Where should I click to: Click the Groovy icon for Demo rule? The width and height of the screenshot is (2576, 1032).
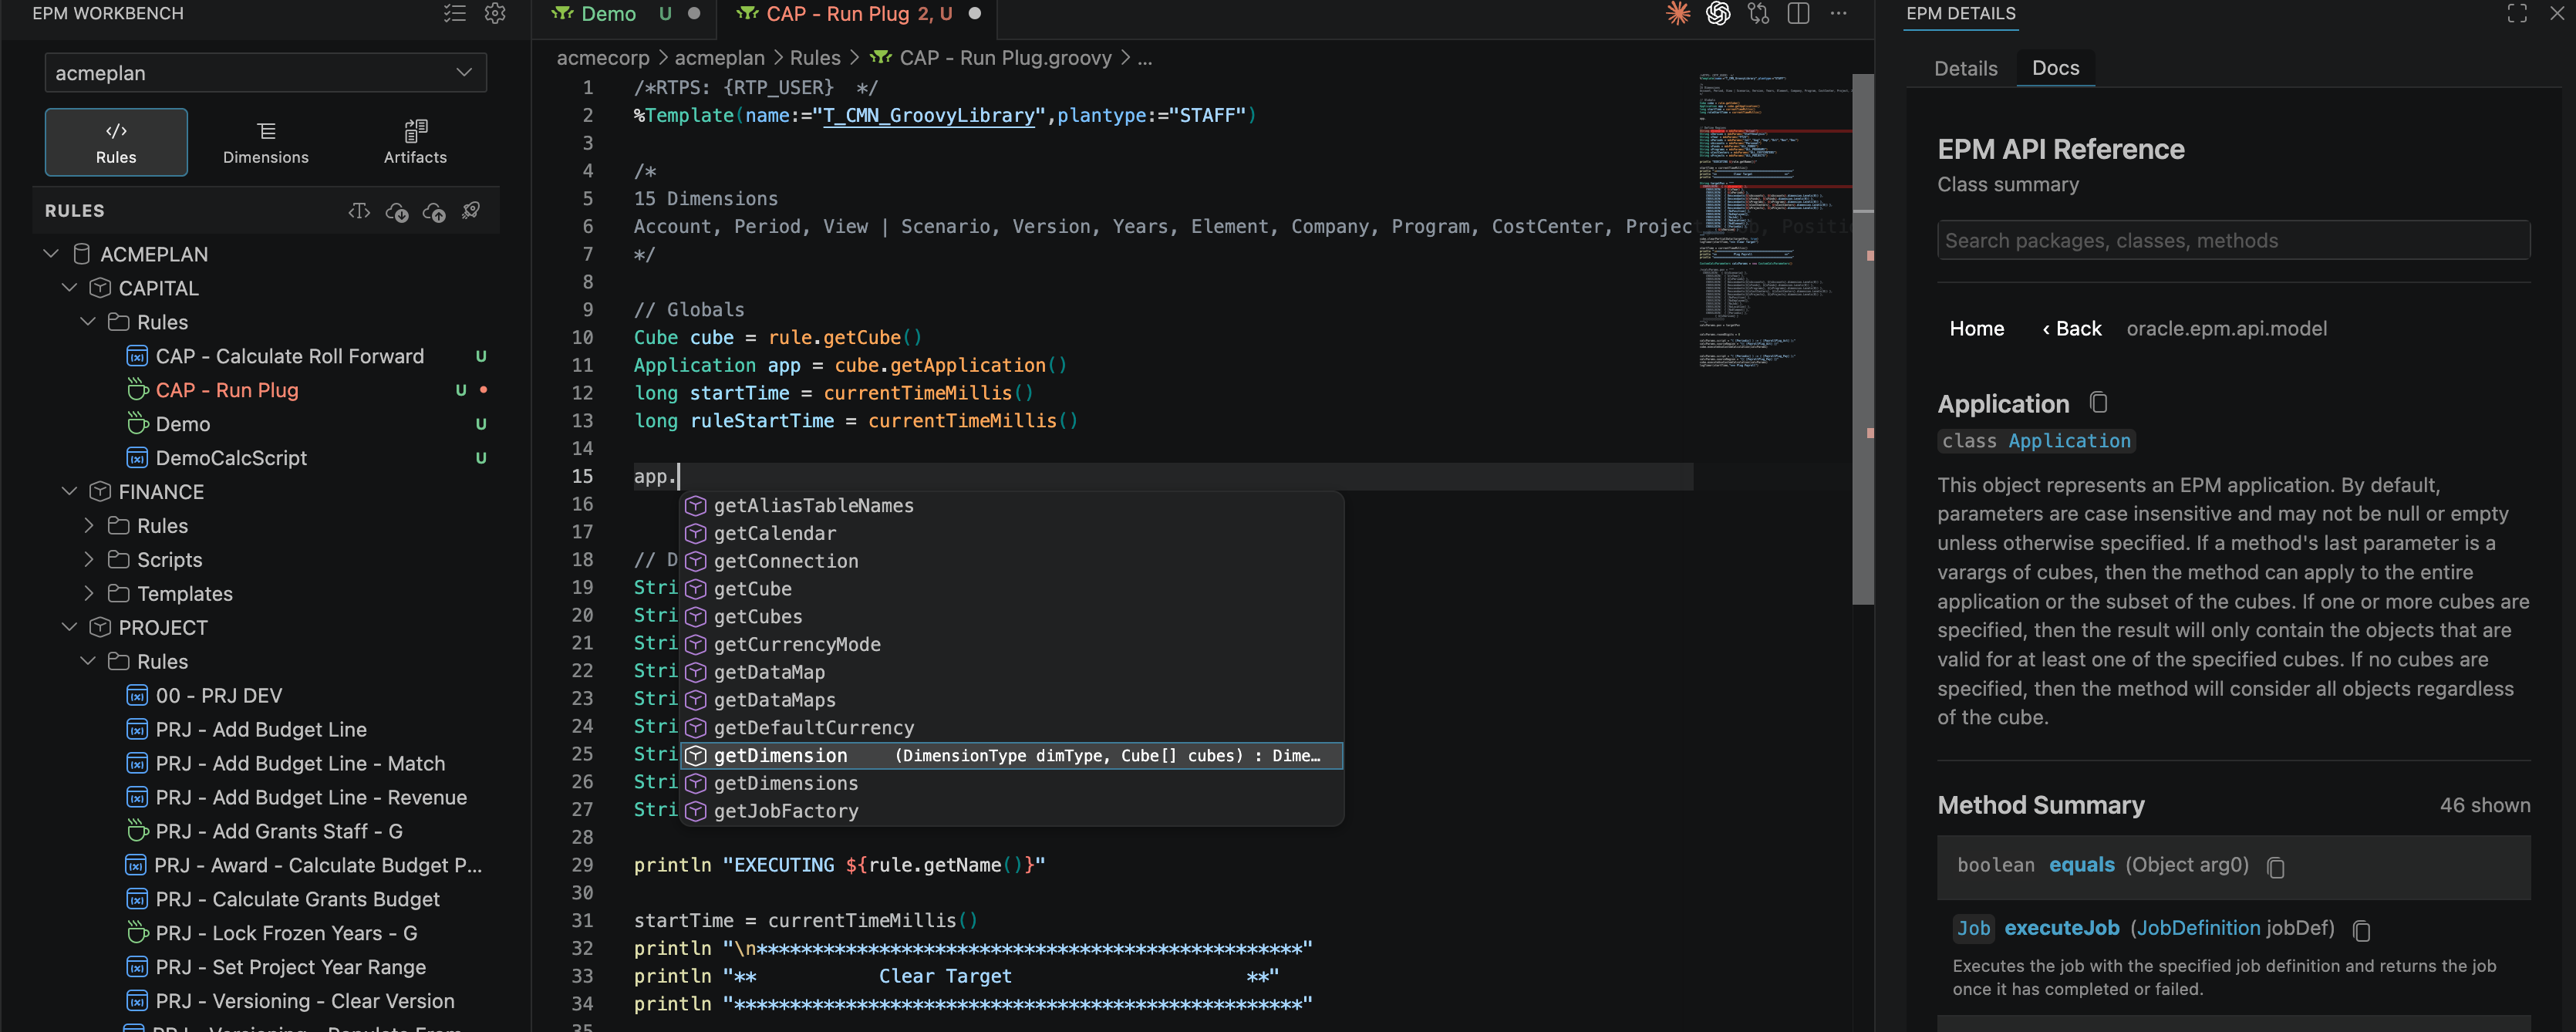(137, 424)
